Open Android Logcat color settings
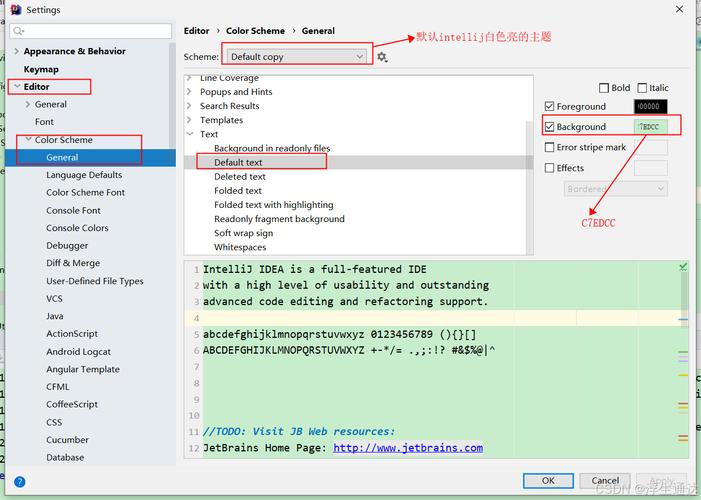Viewport: 701px width, 500px height. pyautogui.click(x=78, y=352)
